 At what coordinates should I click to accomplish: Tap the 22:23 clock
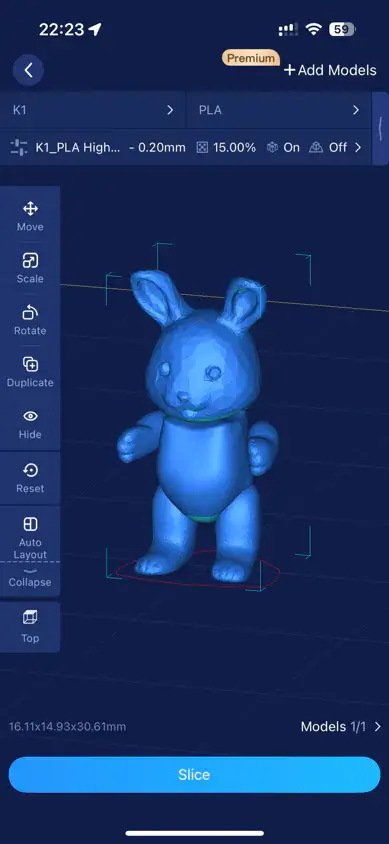click(x=61, y=30)
